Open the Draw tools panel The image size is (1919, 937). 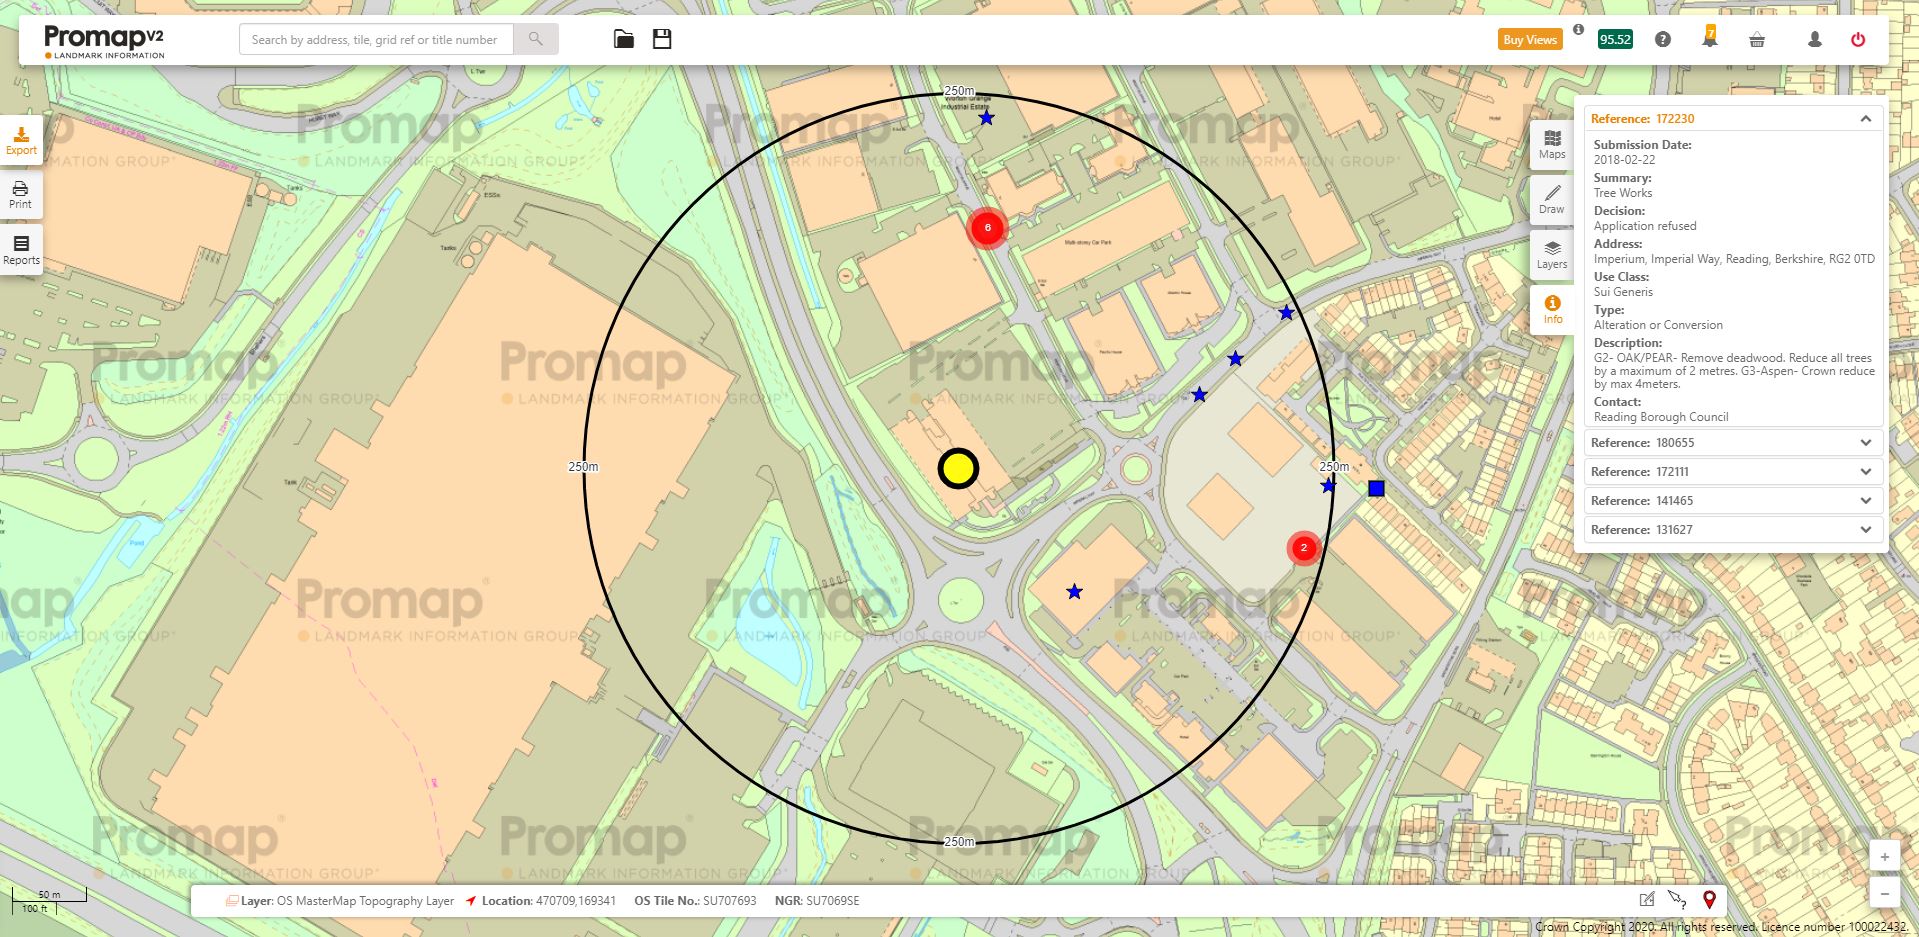point(1552,199)
